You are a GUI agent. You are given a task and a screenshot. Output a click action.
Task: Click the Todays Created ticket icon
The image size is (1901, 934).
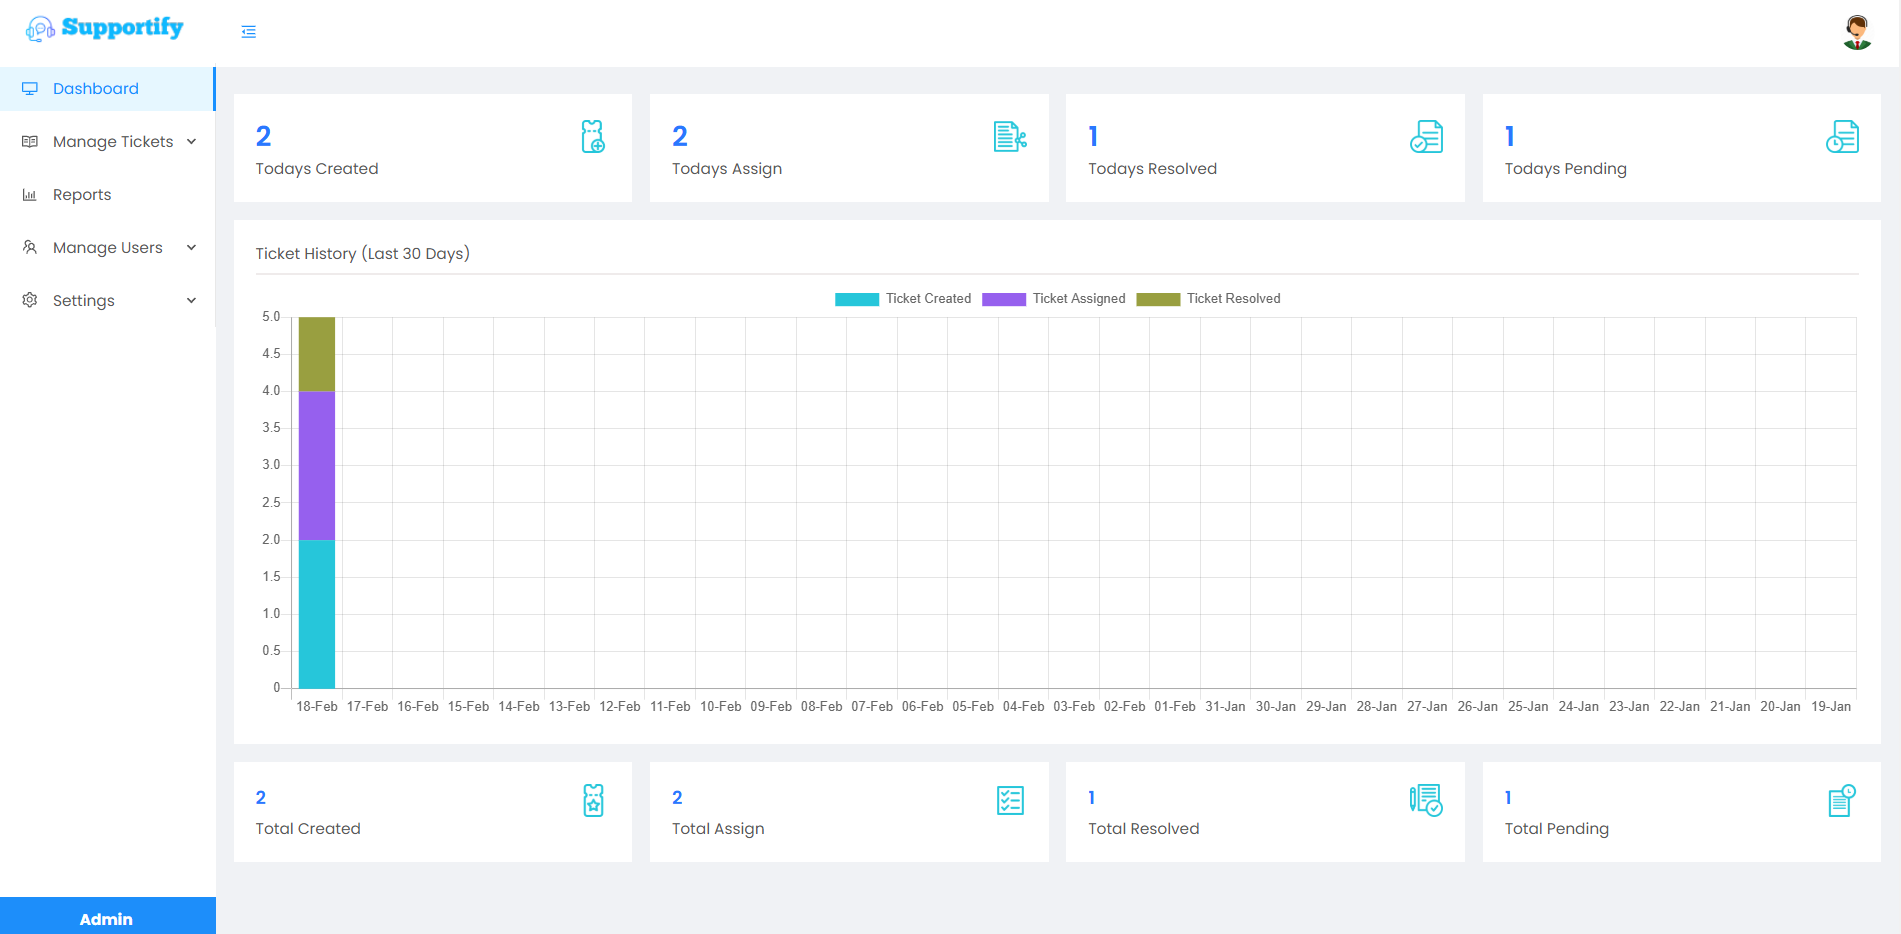click(x=593, y=137)
